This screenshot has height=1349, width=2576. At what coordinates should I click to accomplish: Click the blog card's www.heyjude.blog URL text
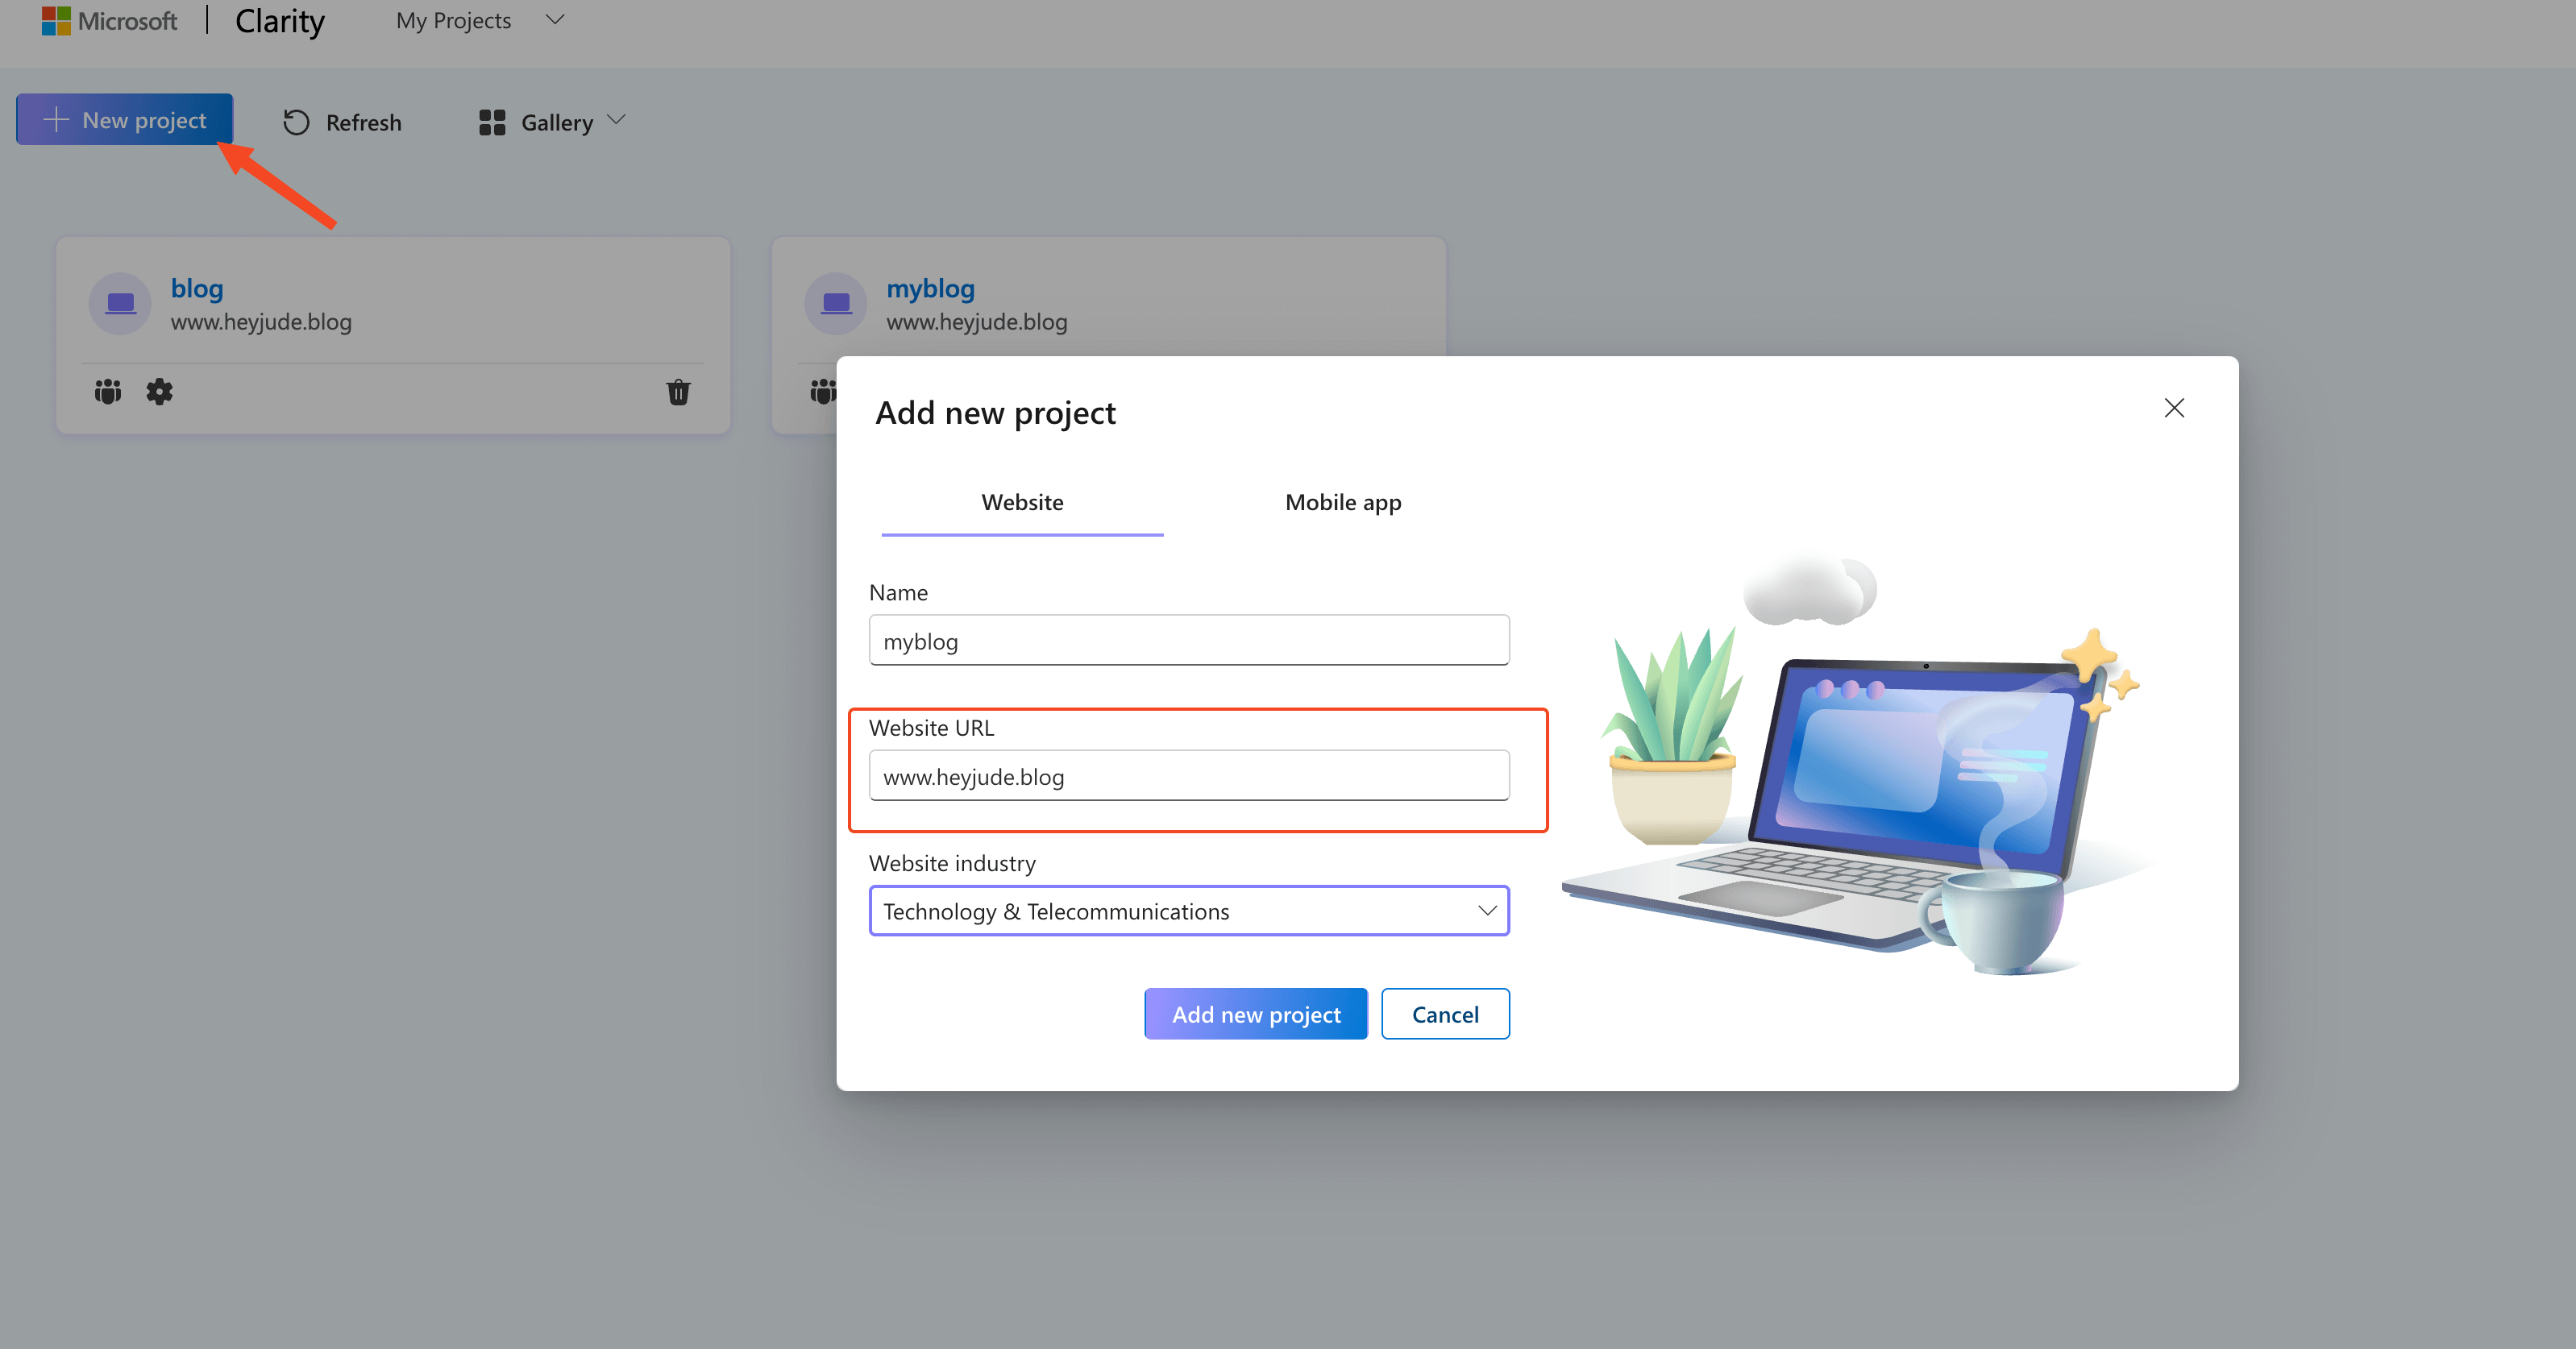pyautogui.click(x=261, y=322)
